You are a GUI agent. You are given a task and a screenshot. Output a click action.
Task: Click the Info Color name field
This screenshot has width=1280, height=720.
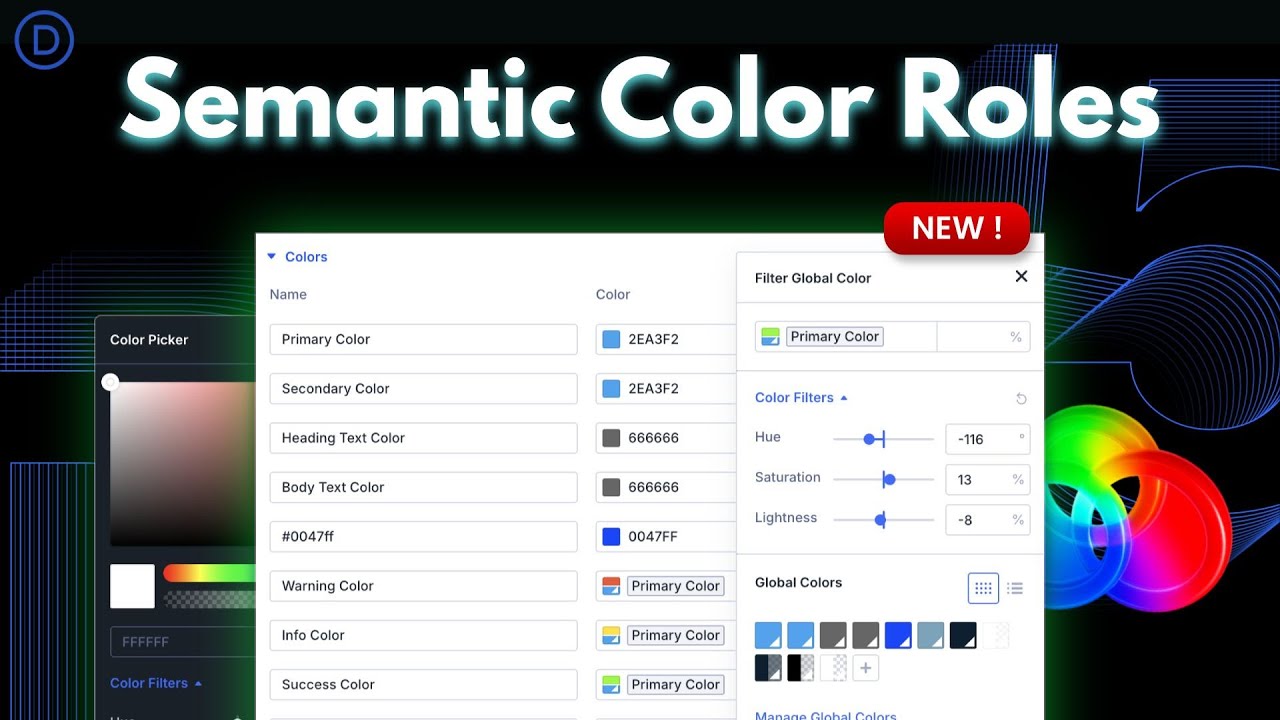pos(424,635)
